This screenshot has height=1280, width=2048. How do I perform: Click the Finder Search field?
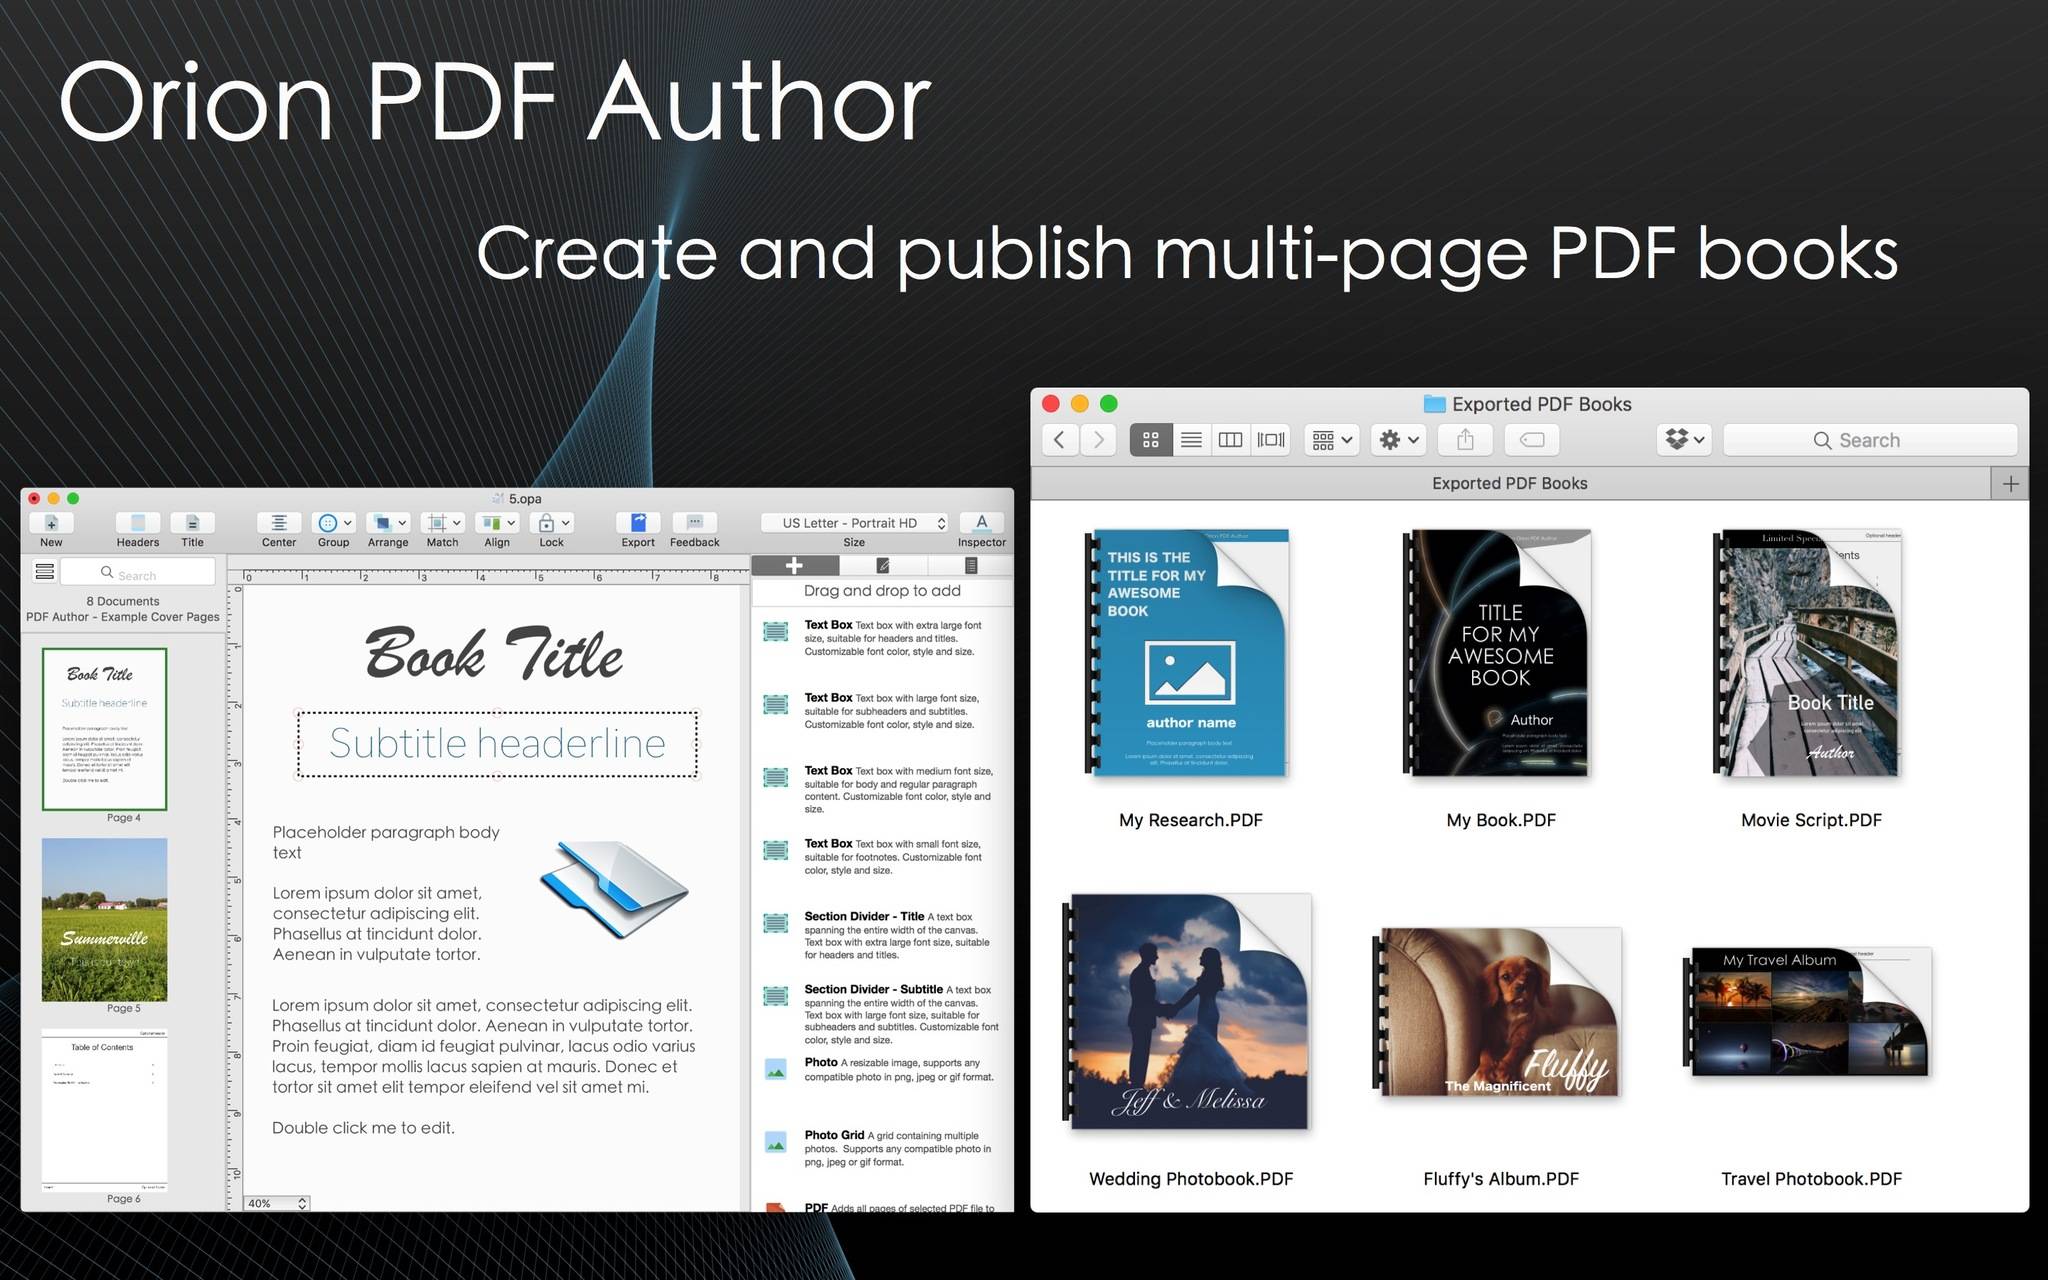1870,440
